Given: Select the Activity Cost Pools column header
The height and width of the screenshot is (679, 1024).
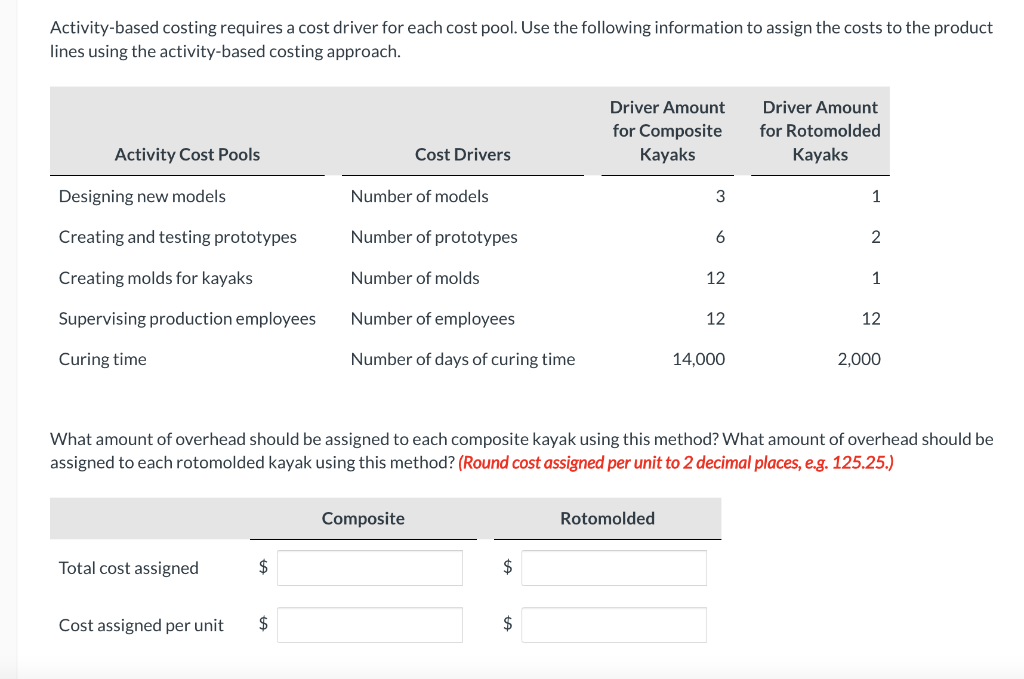Looking at the screenshot, I should click(x=187, y=154).
